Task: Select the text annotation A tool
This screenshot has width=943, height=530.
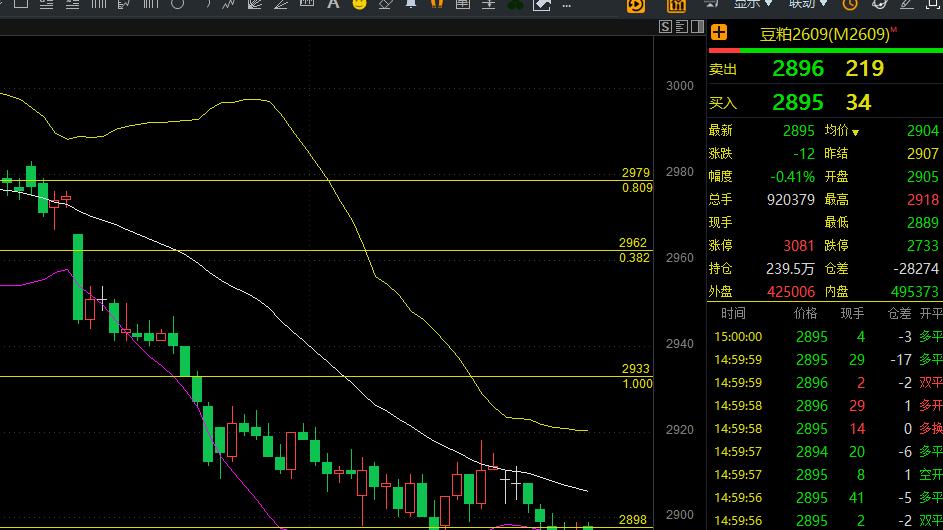Action: (333, 4)
